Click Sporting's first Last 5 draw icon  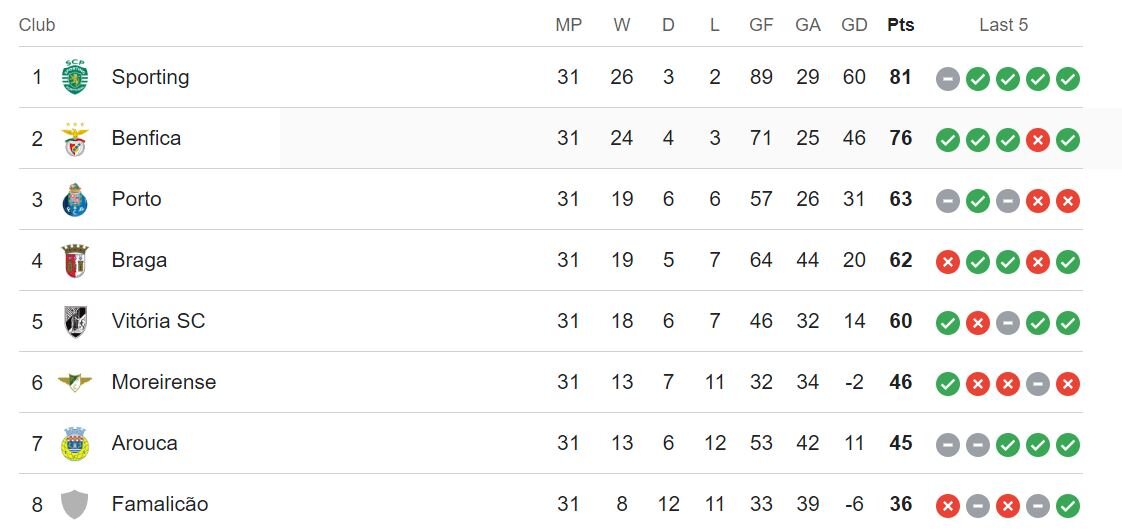[x=947, y=79]
